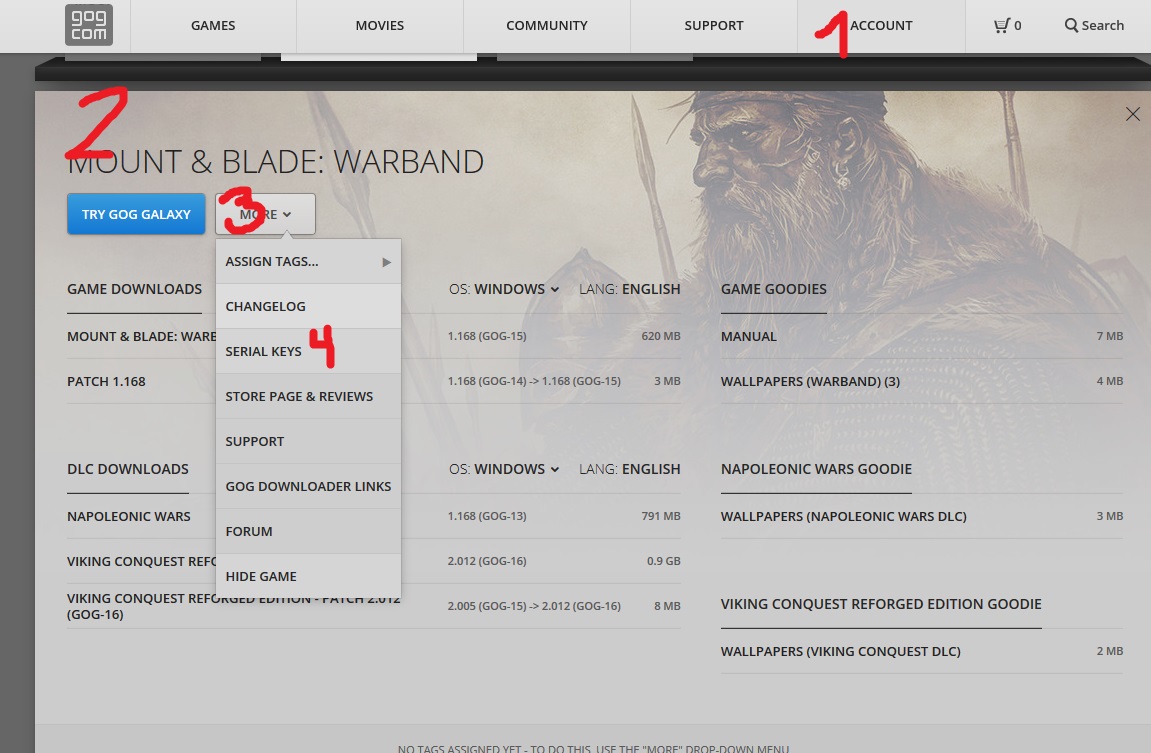Download Viking Conquest Patch 2.012 (GOG-16)
The width and height of the screenshot is (1151, 753).
pos(374,606)
